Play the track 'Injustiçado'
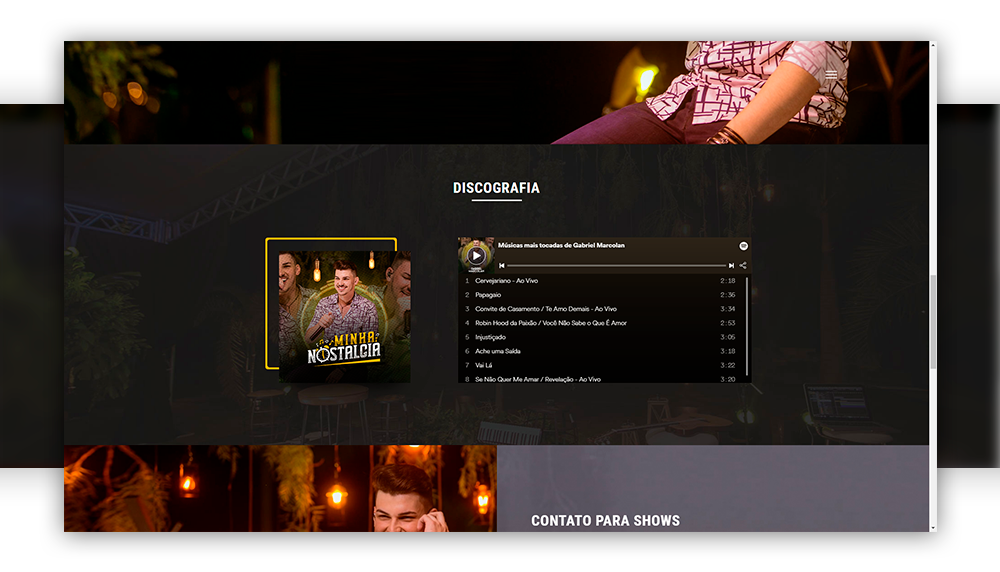 click(x=490, y=337)
